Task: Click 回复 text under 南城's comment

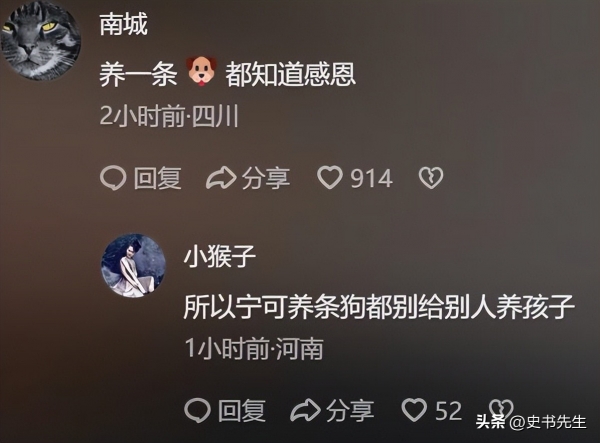Action: pyautogui.click(x=158, y=178)
